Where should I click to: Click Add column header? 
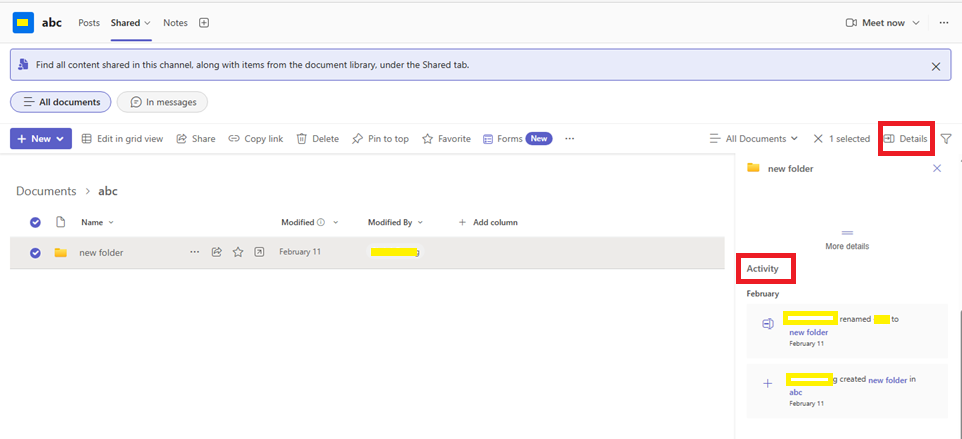coord(488,223)
